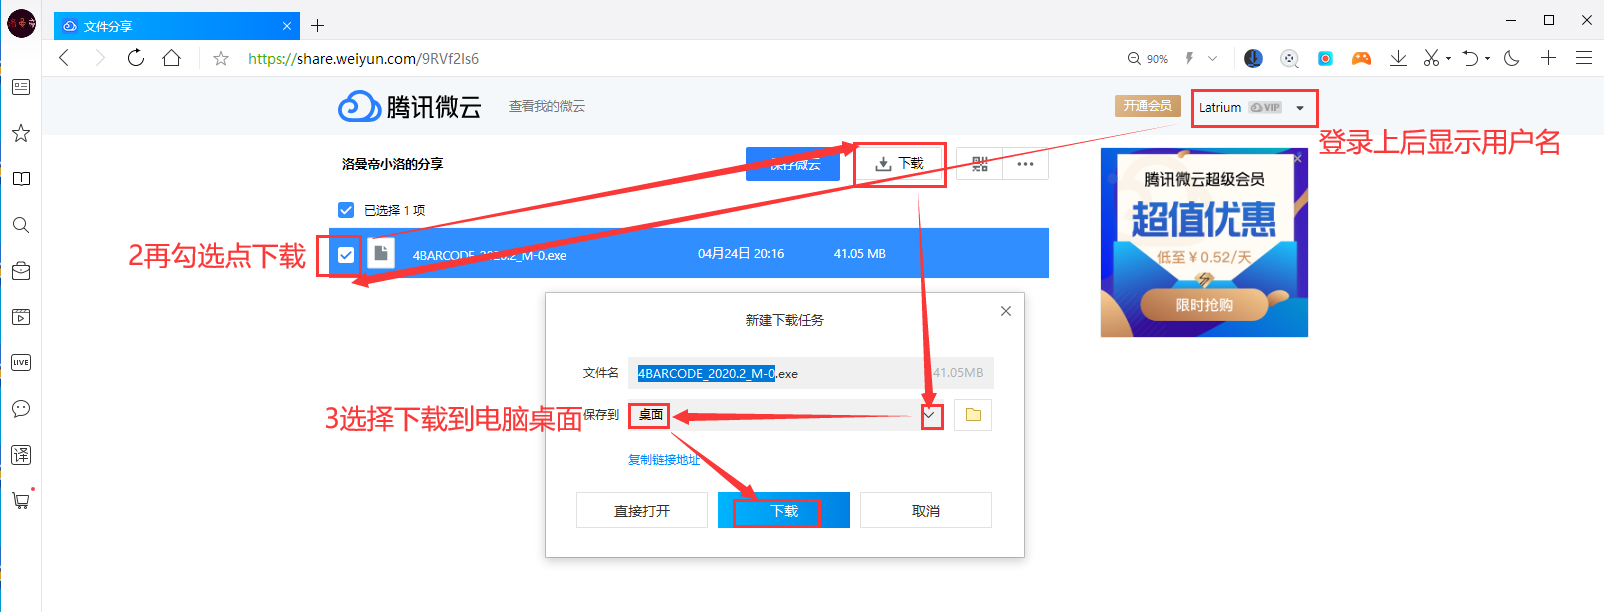
Task: Cancel with the 取消 button
Action: pyautogui.click(x=926, y=510)
